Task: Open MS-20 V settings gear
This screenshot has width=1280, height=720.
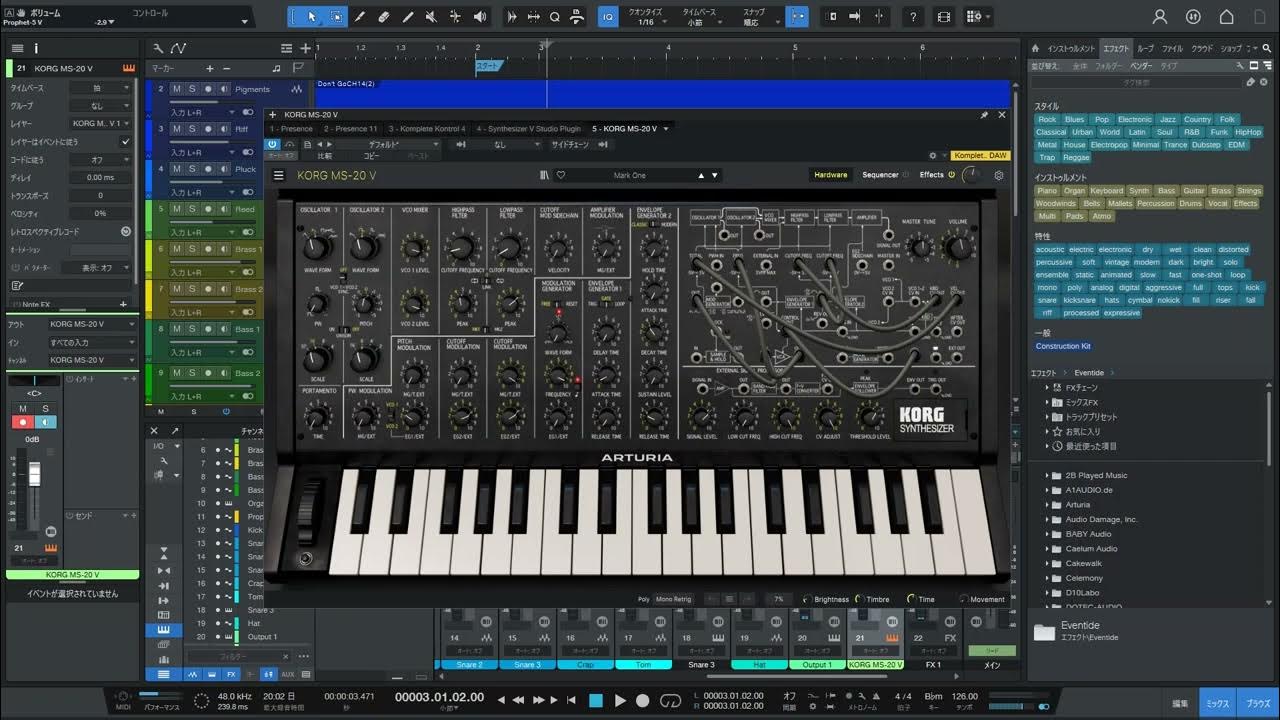Action: coord(998,175)
